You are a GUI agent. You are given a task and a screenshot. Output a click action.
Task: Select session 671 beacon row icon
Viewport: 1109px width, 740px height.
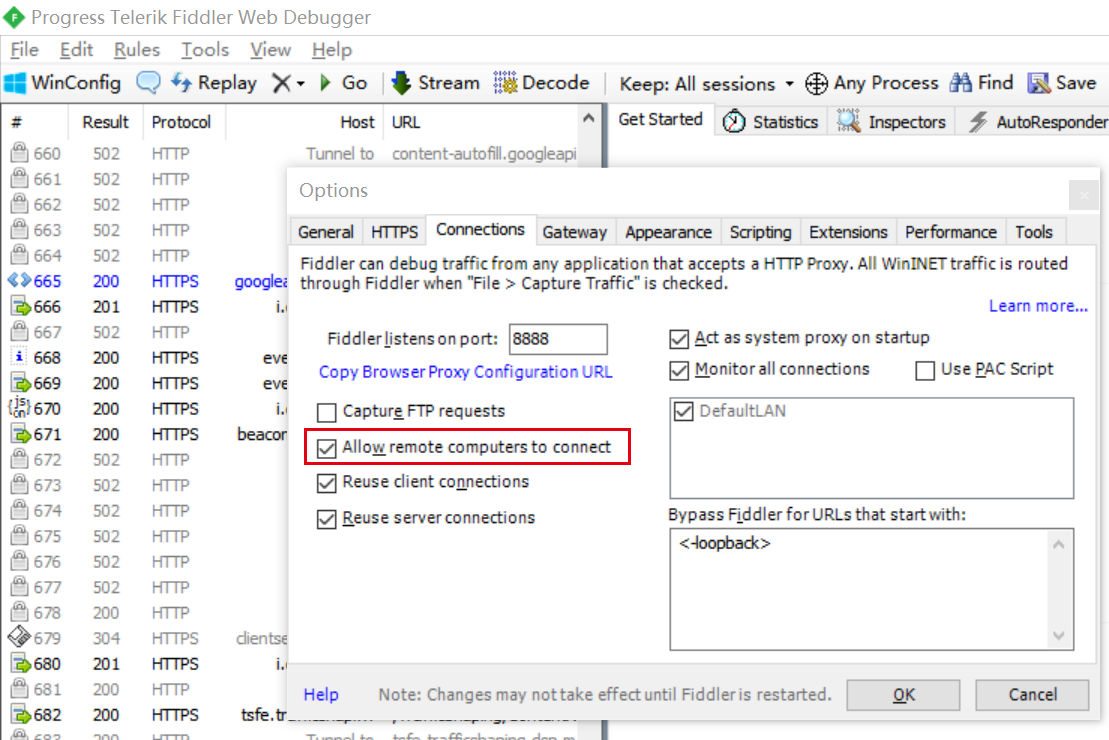pyautogui.click(x=21, y=434)
